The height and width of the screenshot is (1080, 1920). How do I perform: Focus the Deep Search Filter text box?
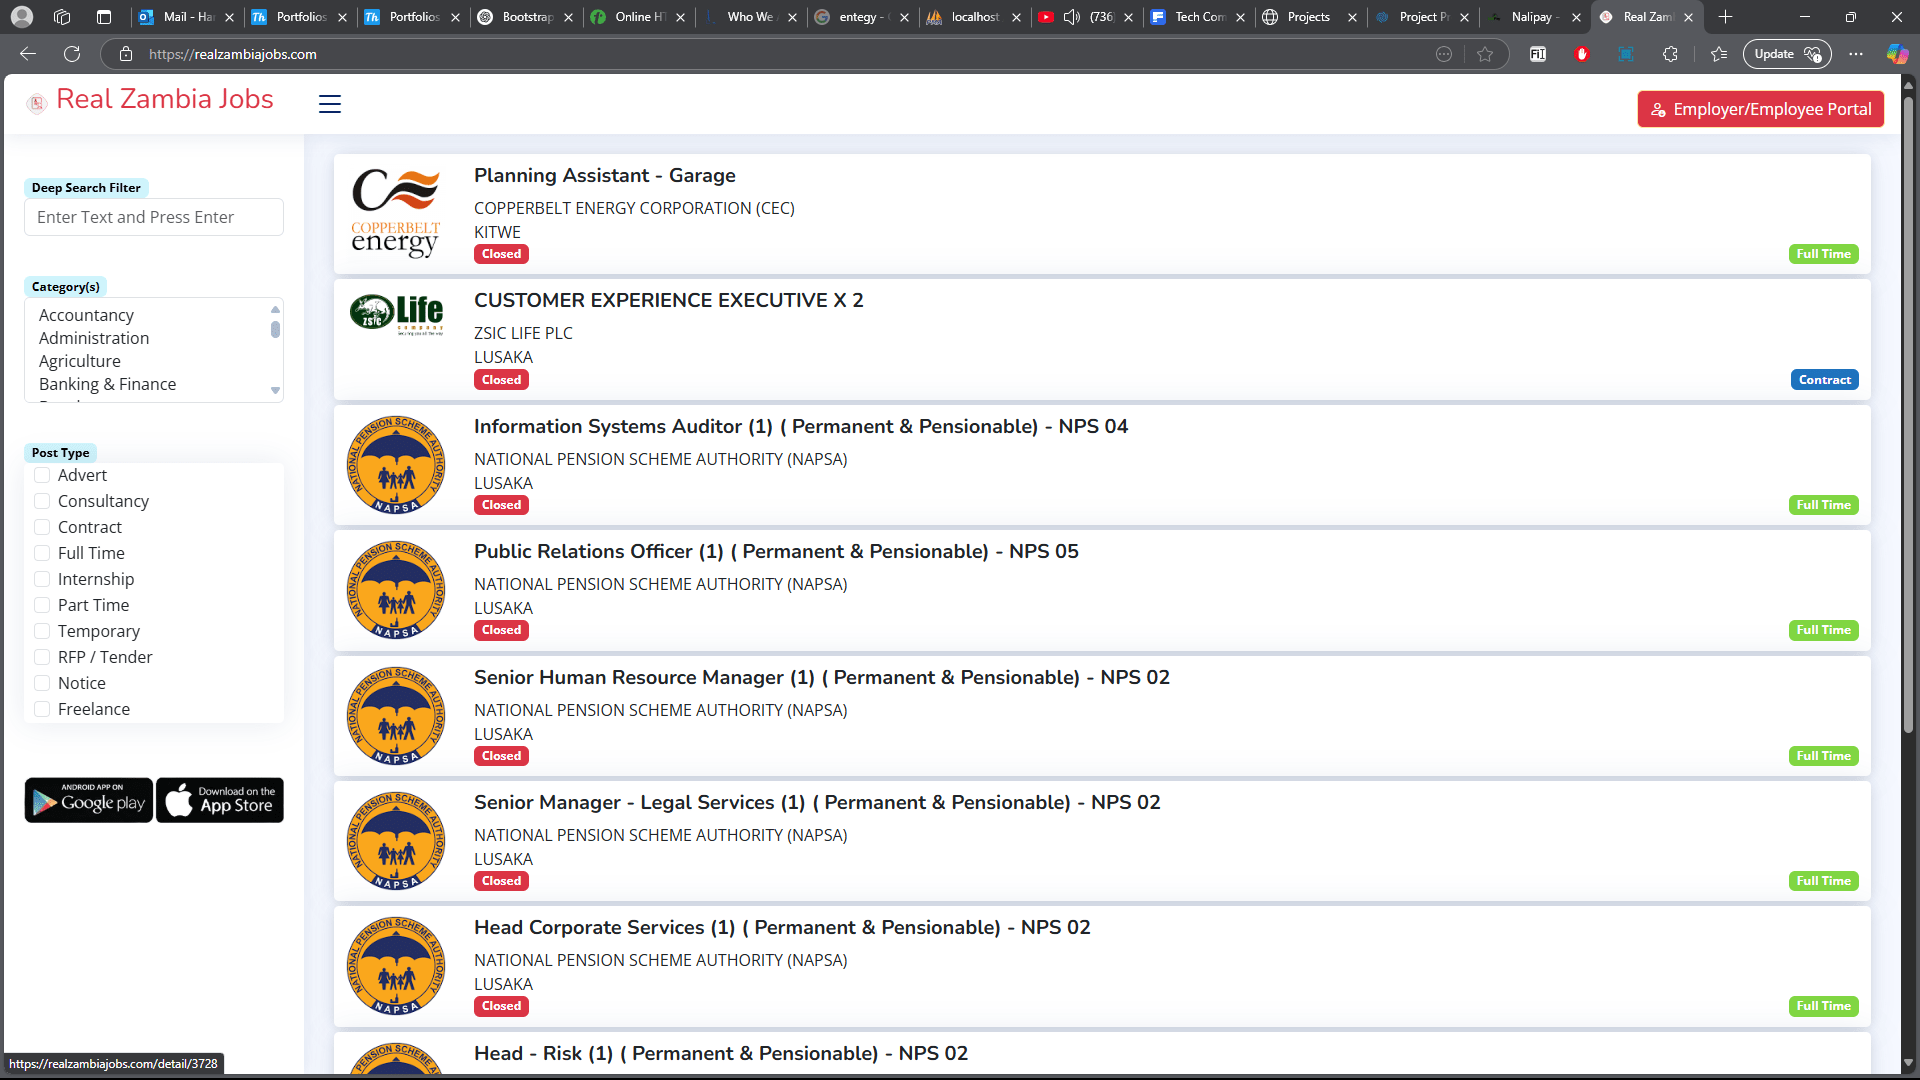[x=154, y=217]
